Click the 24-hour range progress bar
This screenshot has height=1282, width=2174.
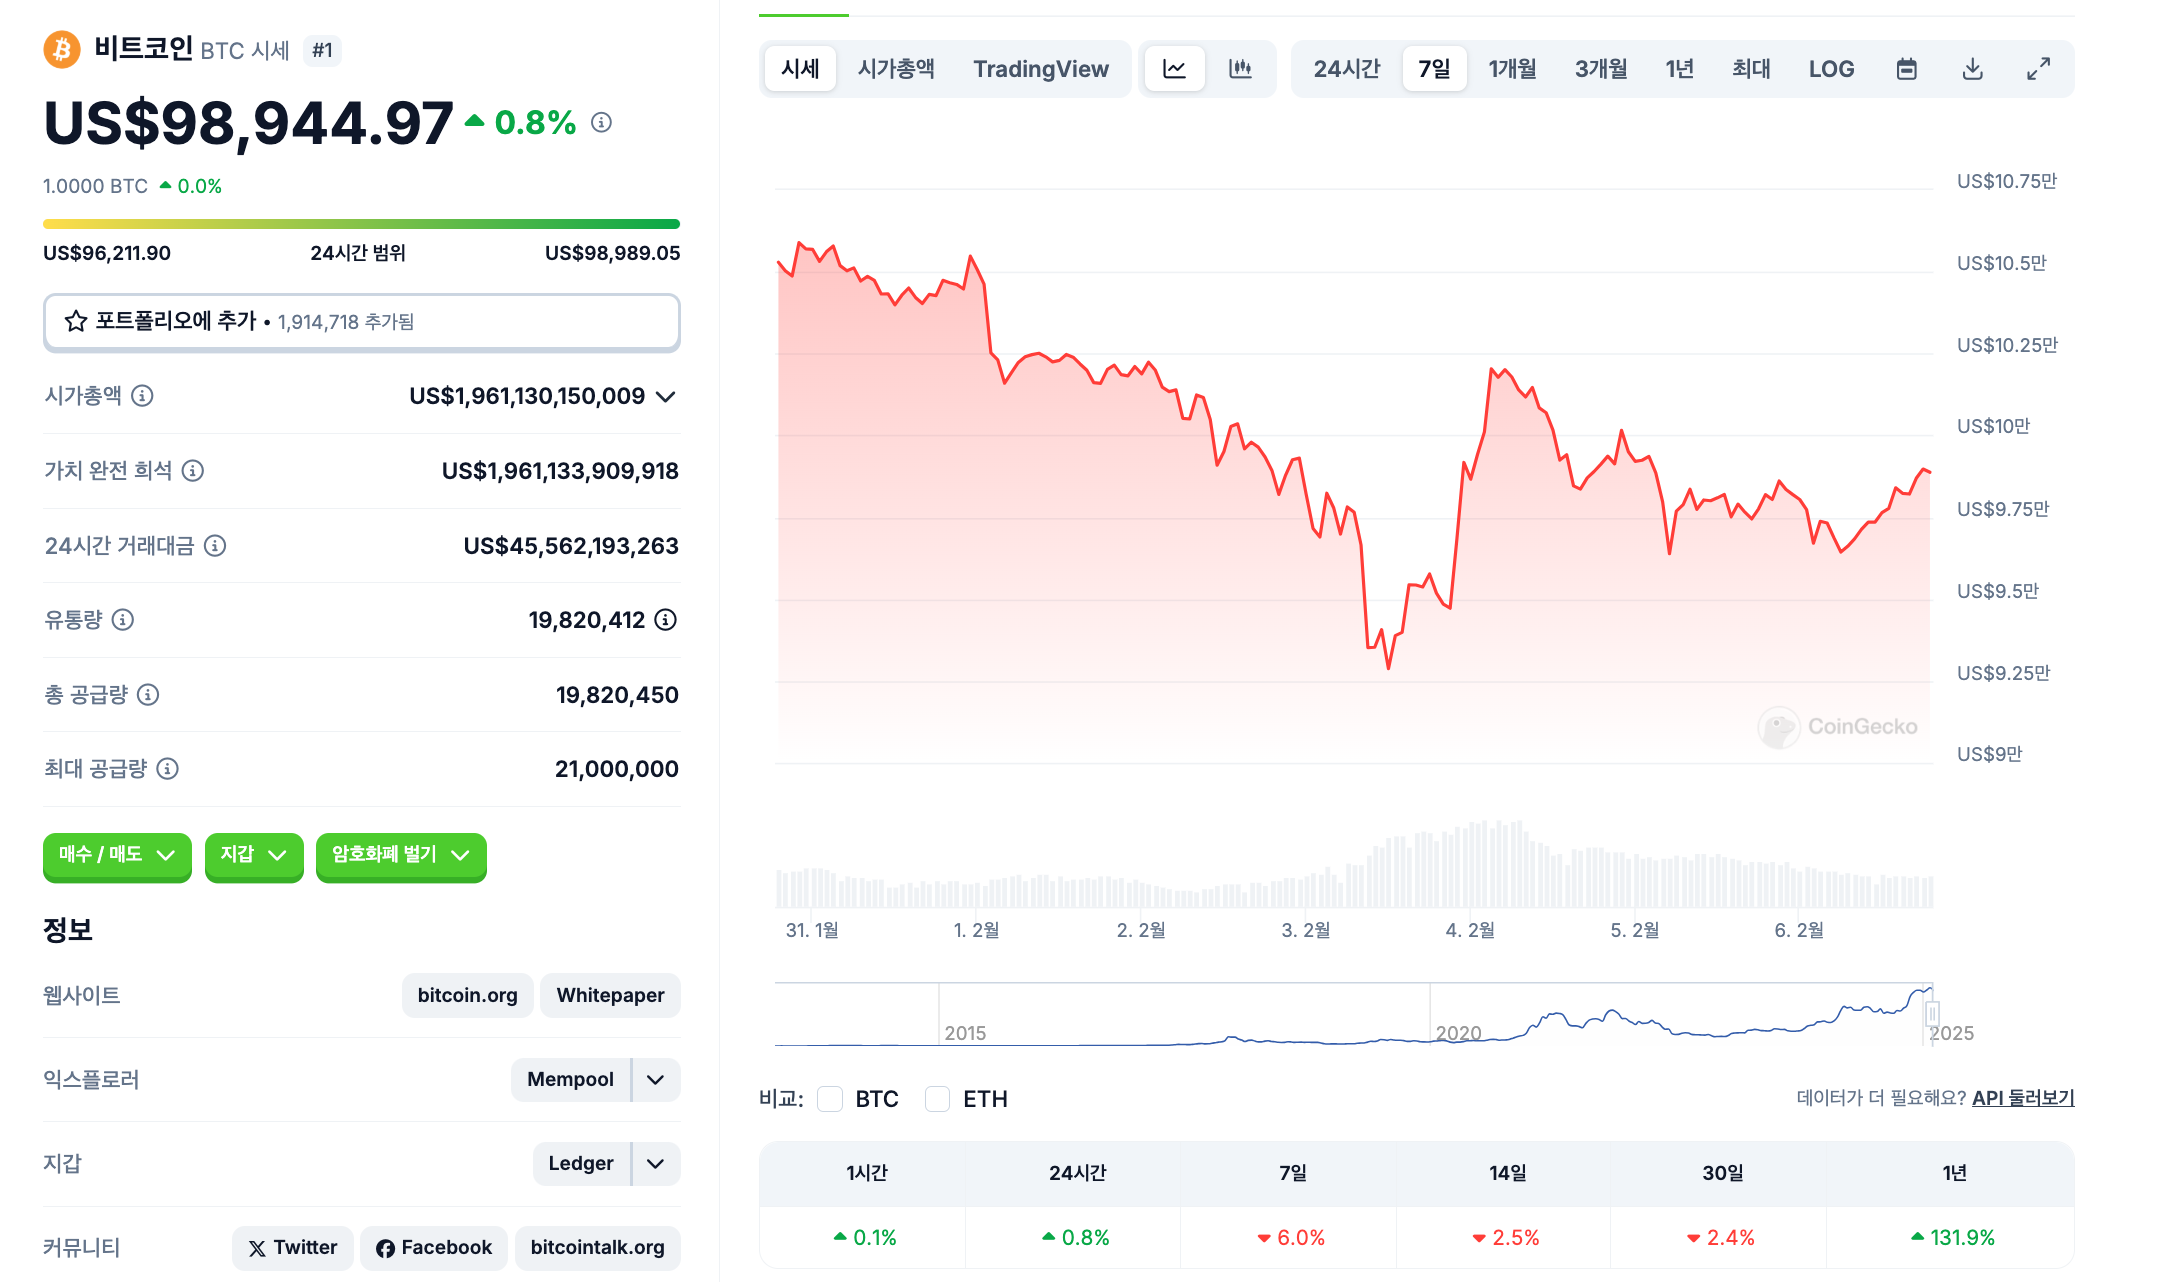tap(361, 224)
